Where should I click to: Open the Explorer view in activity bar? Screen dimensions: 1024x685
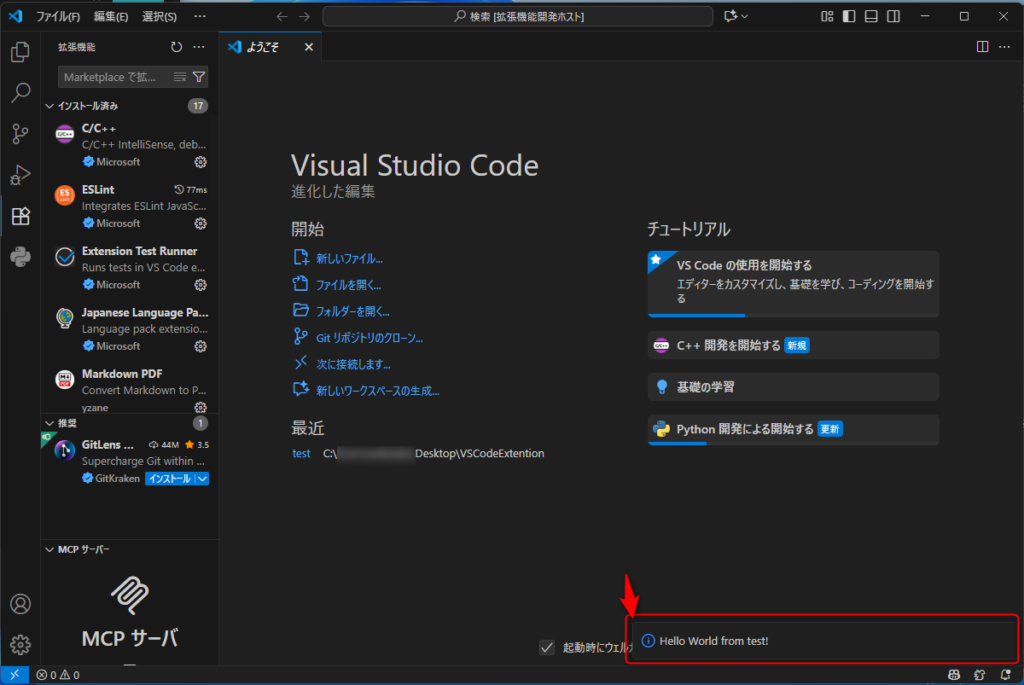(20, 52)
